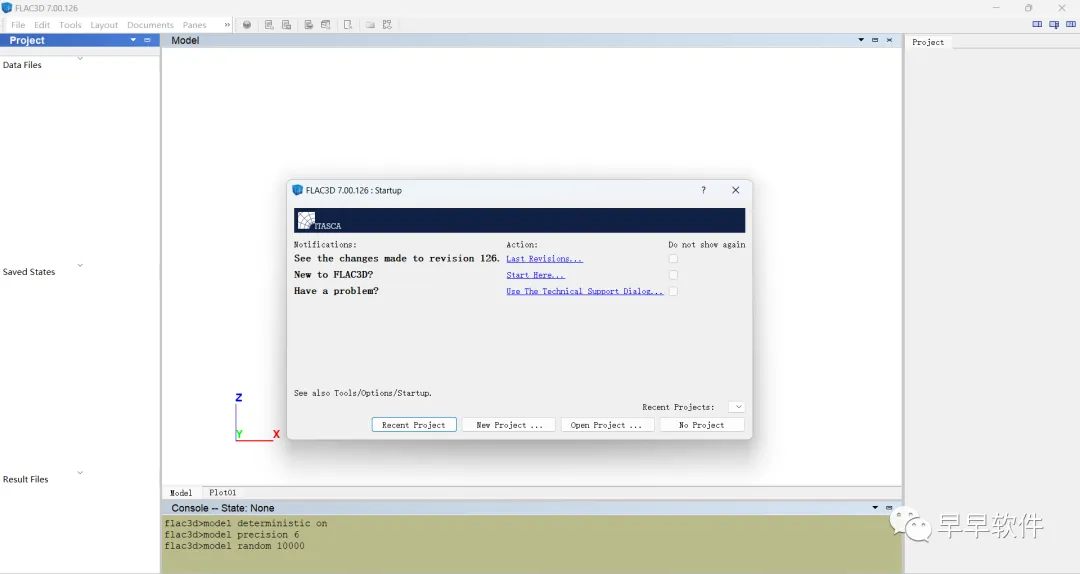Open the Documents menu
Screen dimensions: 1080x574
click(x=150, y=25)
